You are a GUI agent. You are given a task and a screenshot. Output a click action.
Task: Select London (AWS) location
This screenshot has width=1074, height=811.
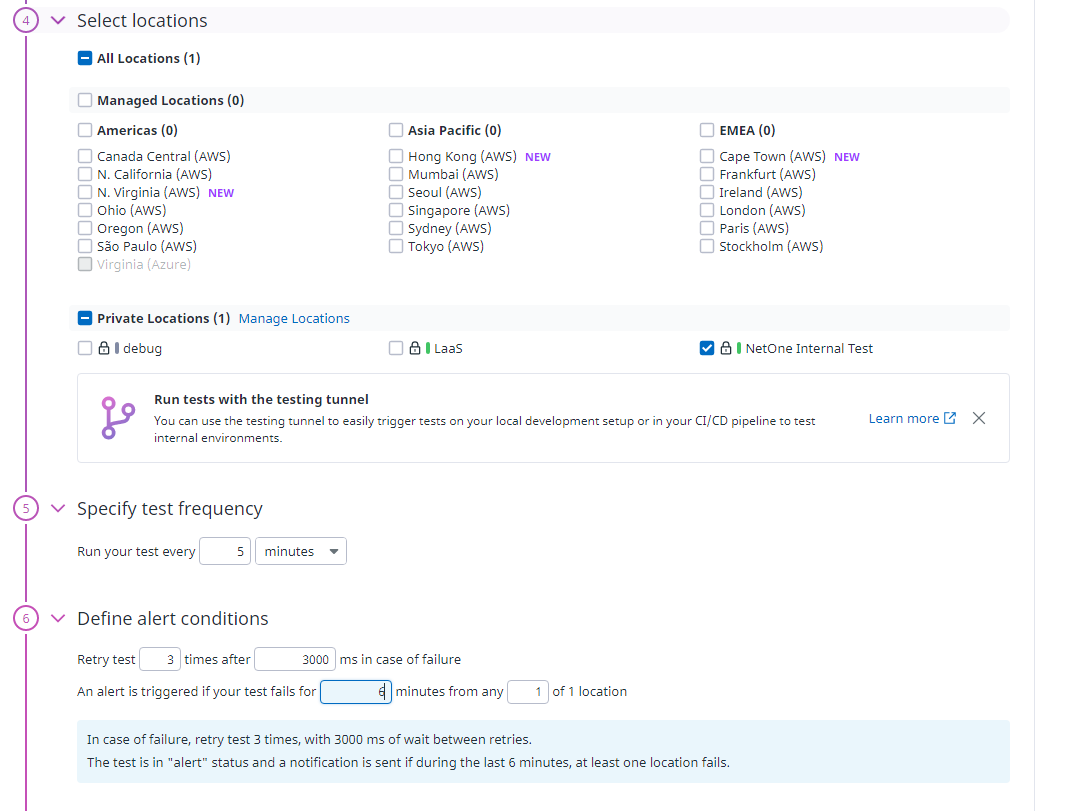point(707,210)
